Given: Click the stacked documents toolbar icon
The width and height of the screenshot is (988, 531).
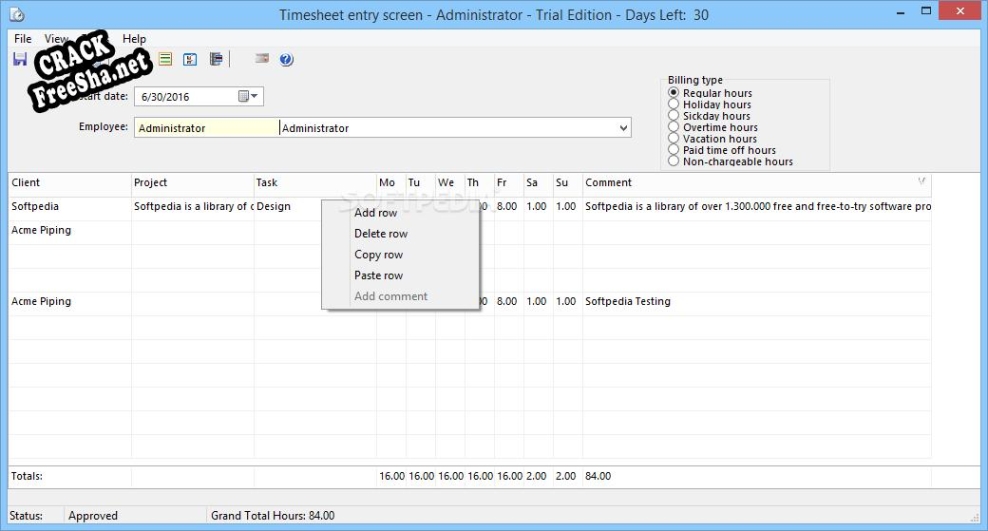Looking at the screenshot, I should pyautogui.click(x=216, y=60).
